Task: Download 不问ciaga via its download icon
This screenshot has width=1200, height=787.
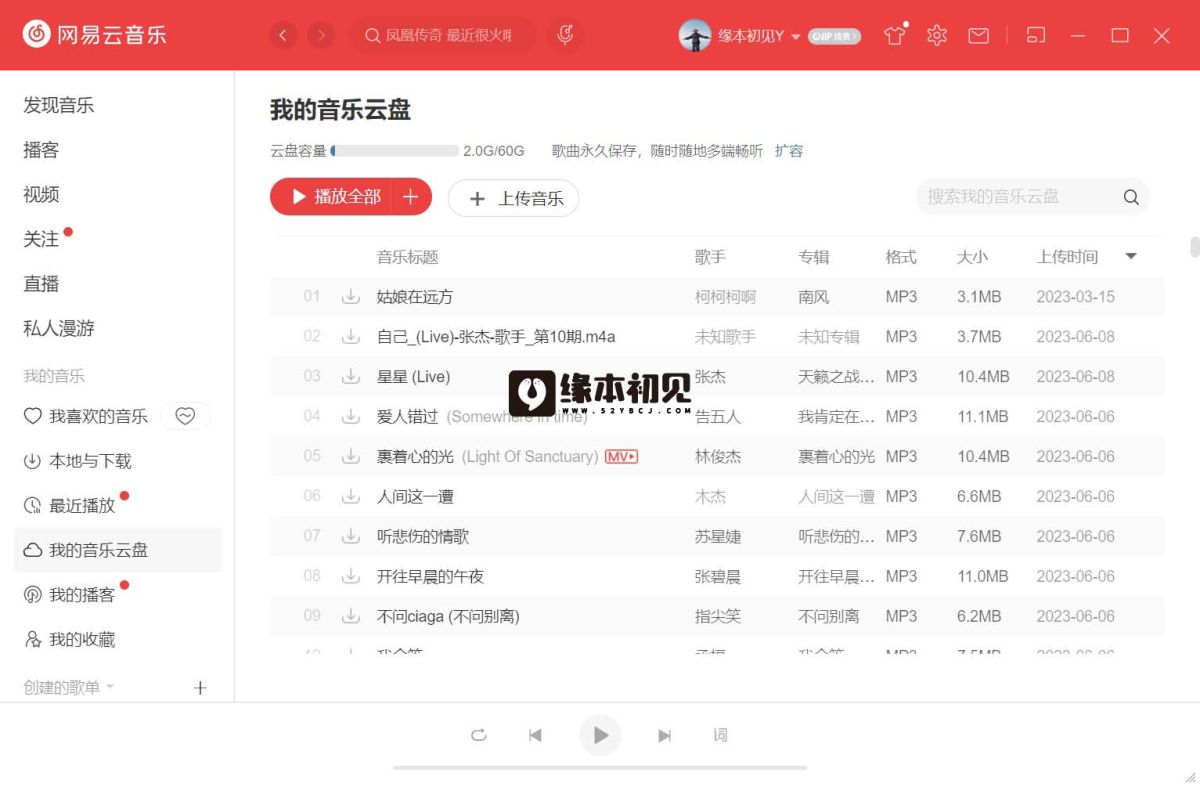Action: 351,617
